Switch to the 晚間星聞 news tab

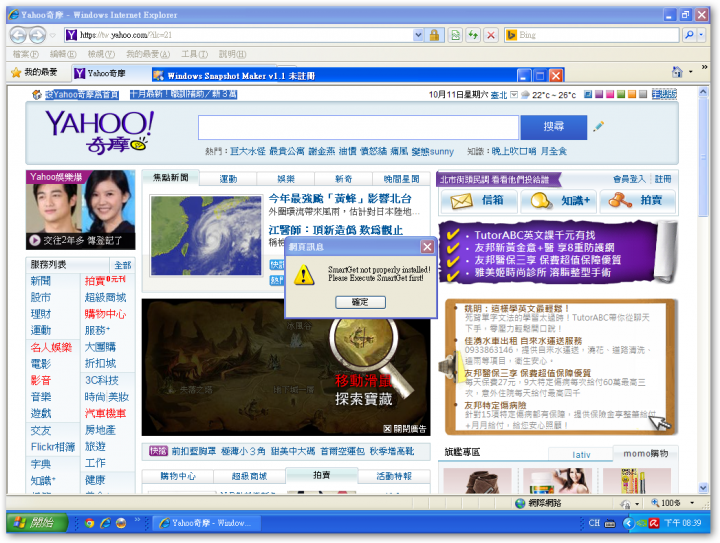pos(401,179)
